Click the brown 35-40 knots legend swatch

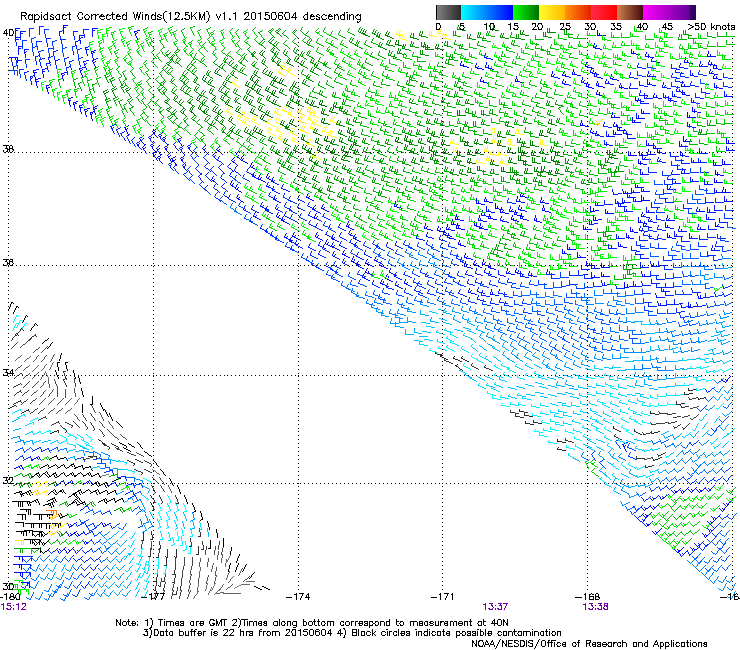[630, 12]
